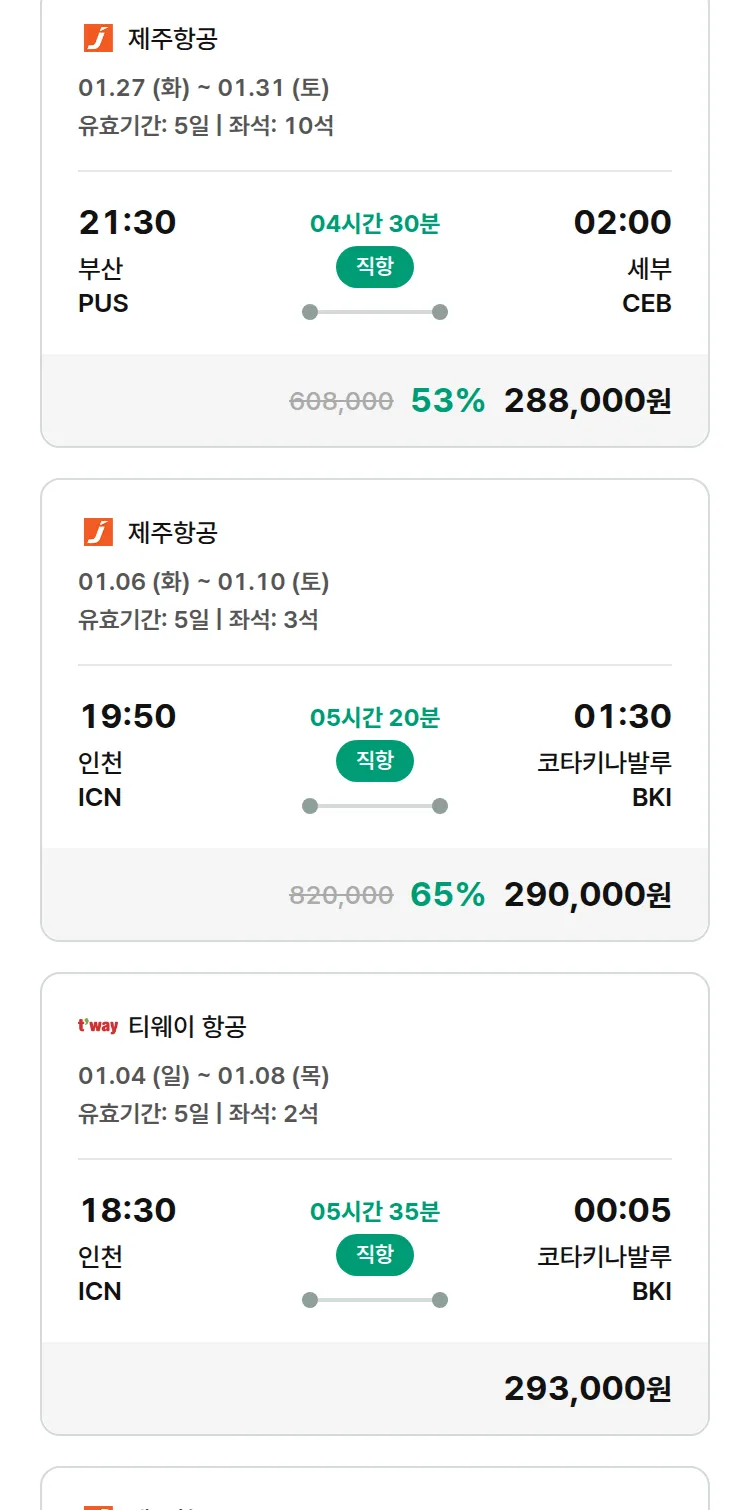The image size is (750, 1510).
Task: Click the 53% discount label
Action: 447,401
